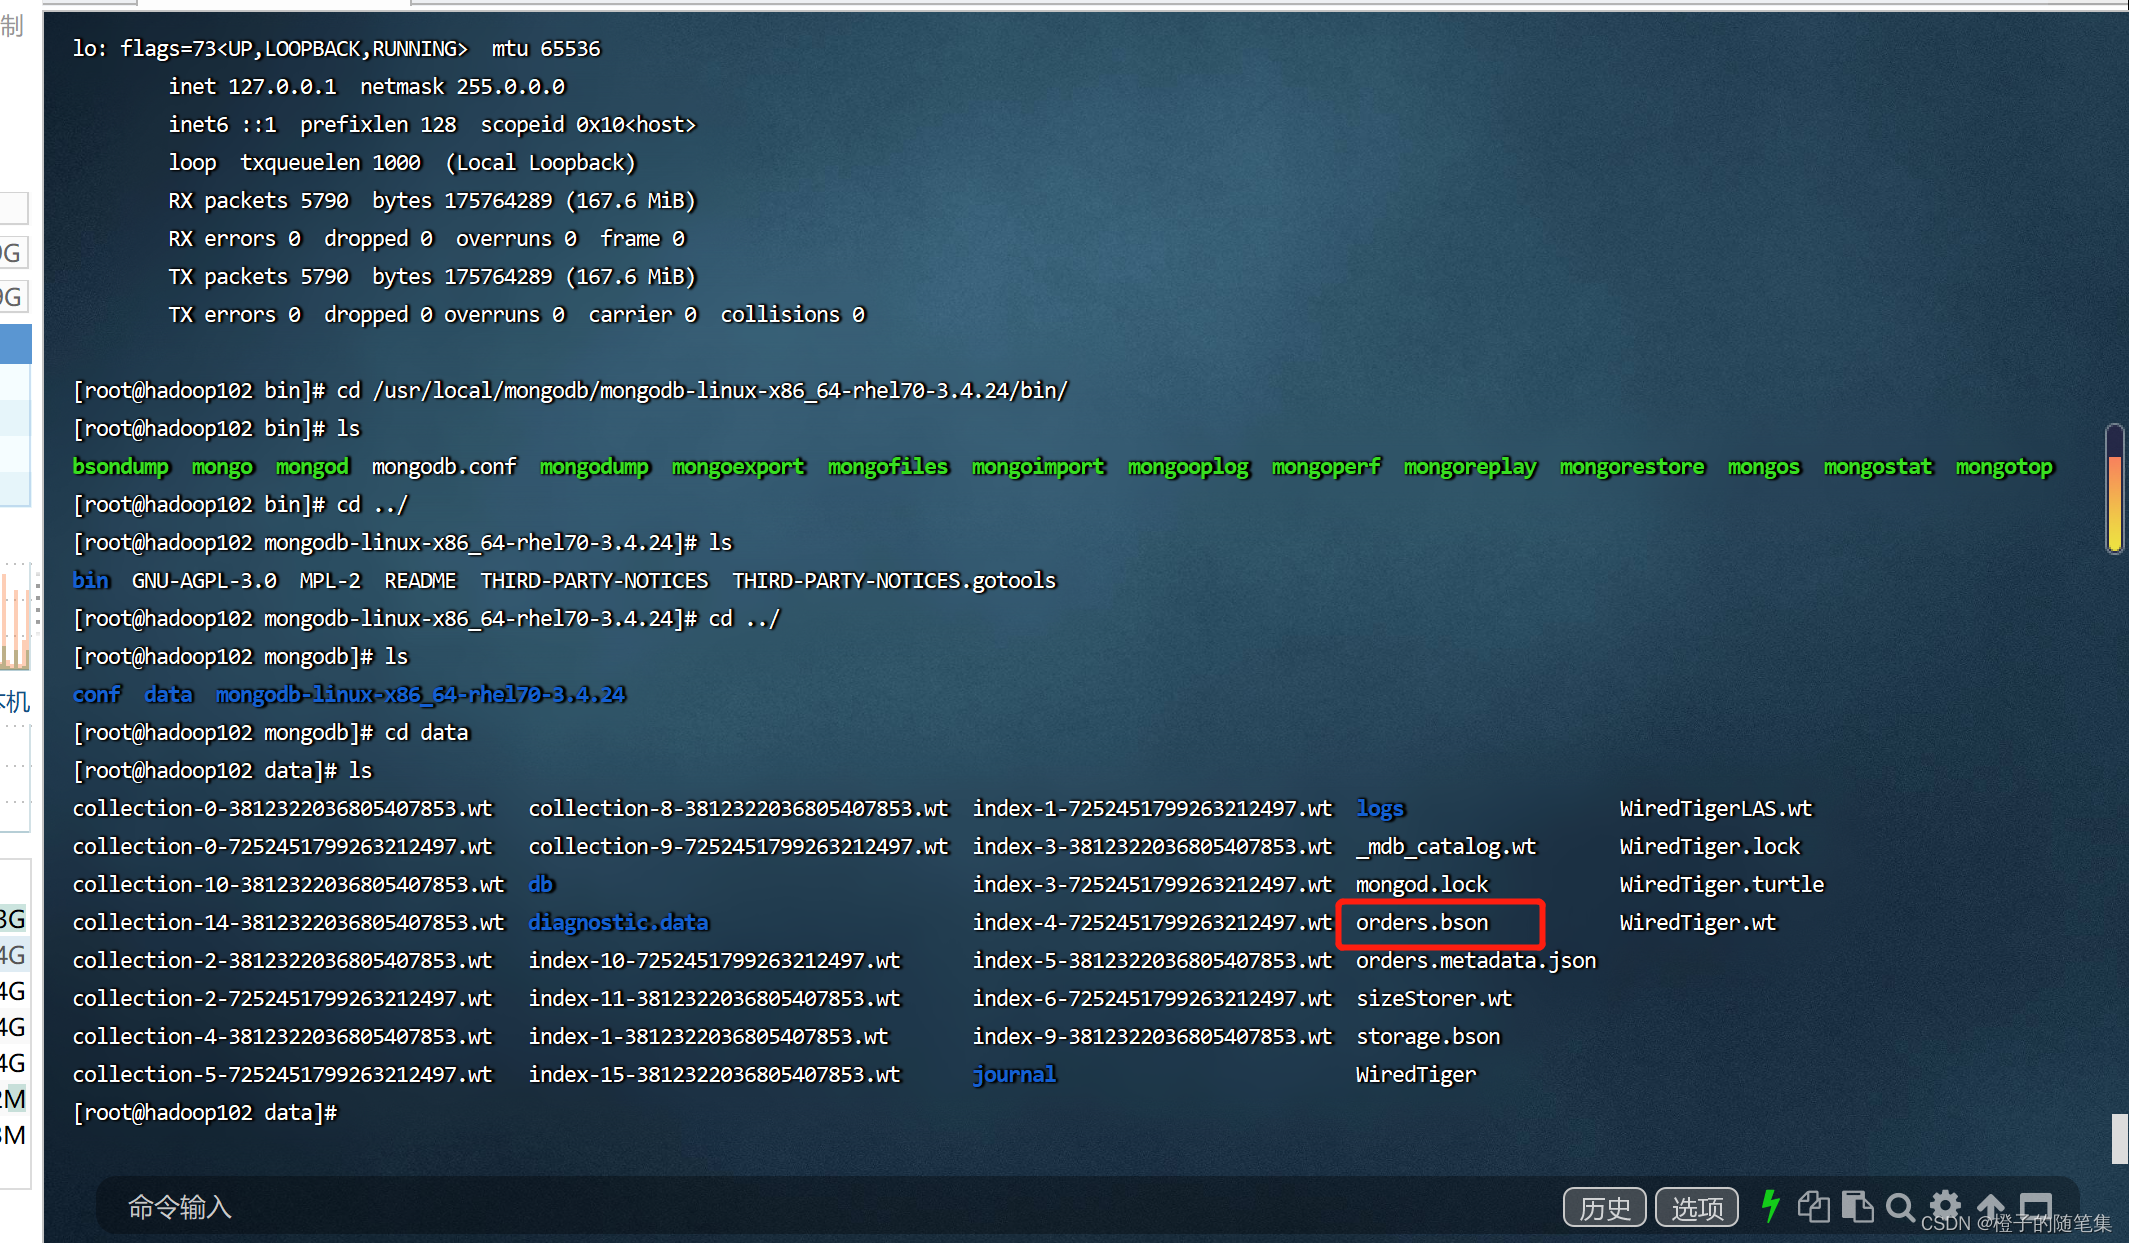This screenshot has width=2129, height=1243.
Task: Click the _mdb_catalog.wt file name
Action: 1446,846
